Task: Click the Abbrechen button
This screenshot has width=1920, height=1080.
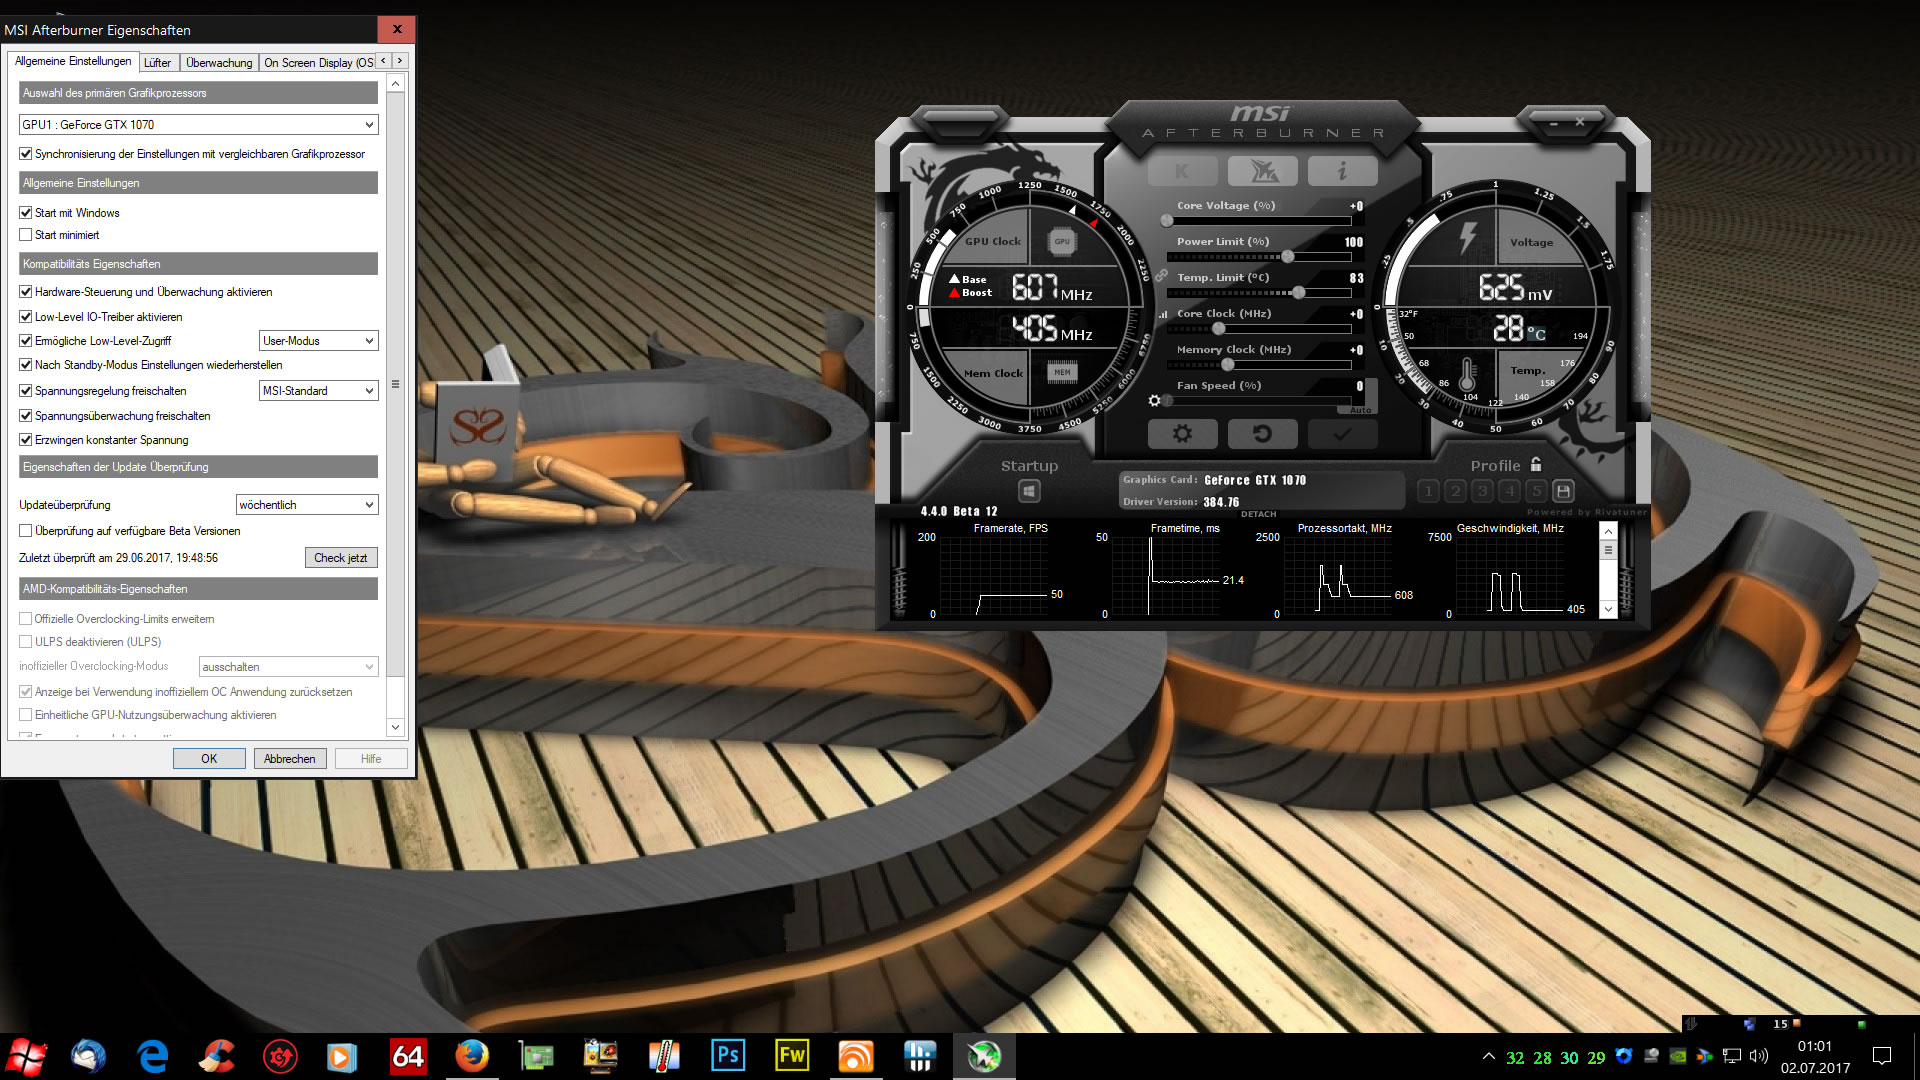Action: pos(289,759)
